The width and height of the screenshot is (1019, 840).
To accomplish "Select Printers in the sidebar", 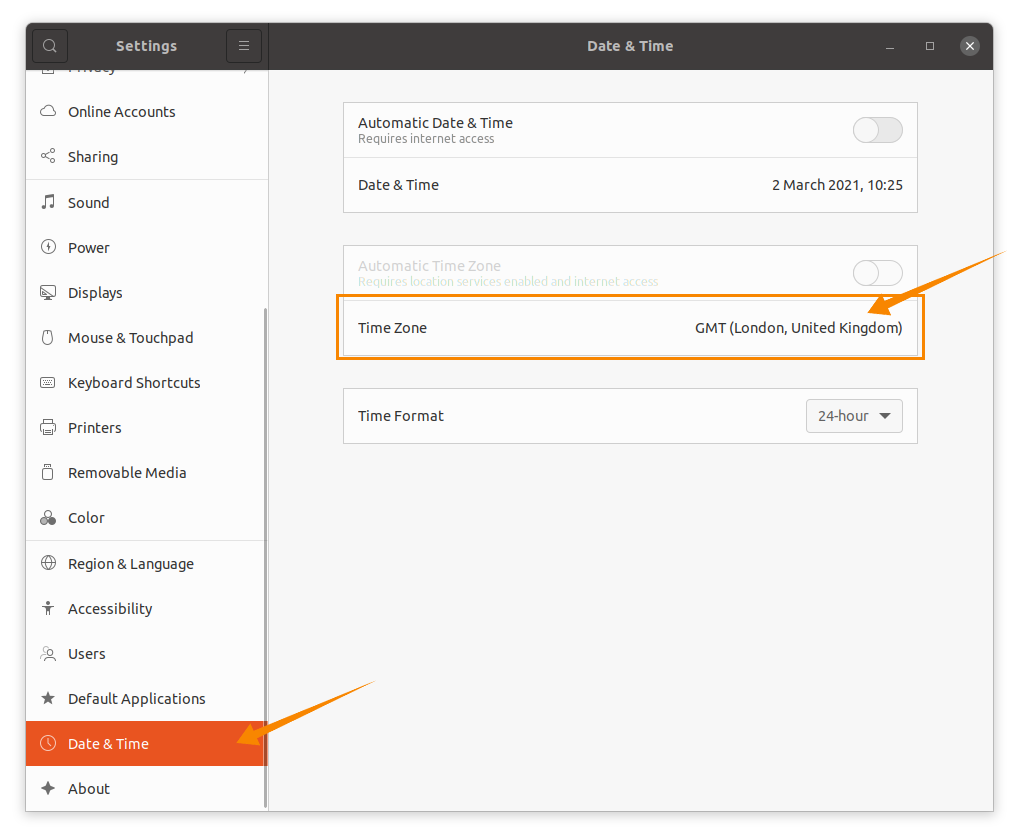I will (147, 427).
